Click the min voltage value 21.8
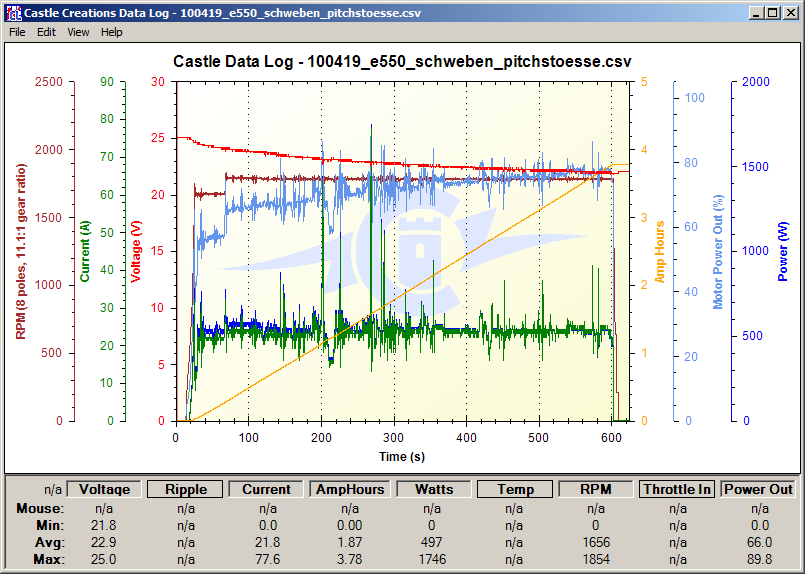The image size is (805, 574). pyautogui.click(x=103, y=525)
